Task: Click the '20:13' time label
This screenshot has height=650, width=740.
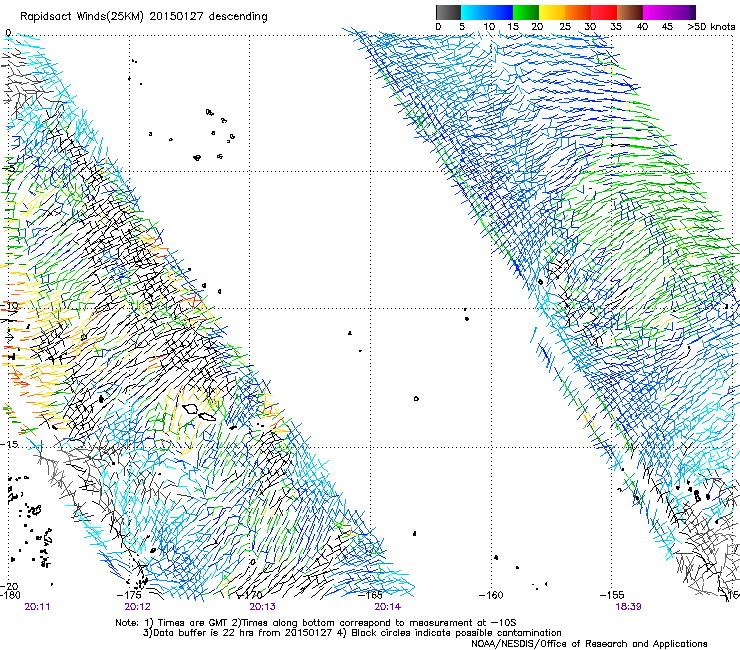Action: [x=262, y=607]
